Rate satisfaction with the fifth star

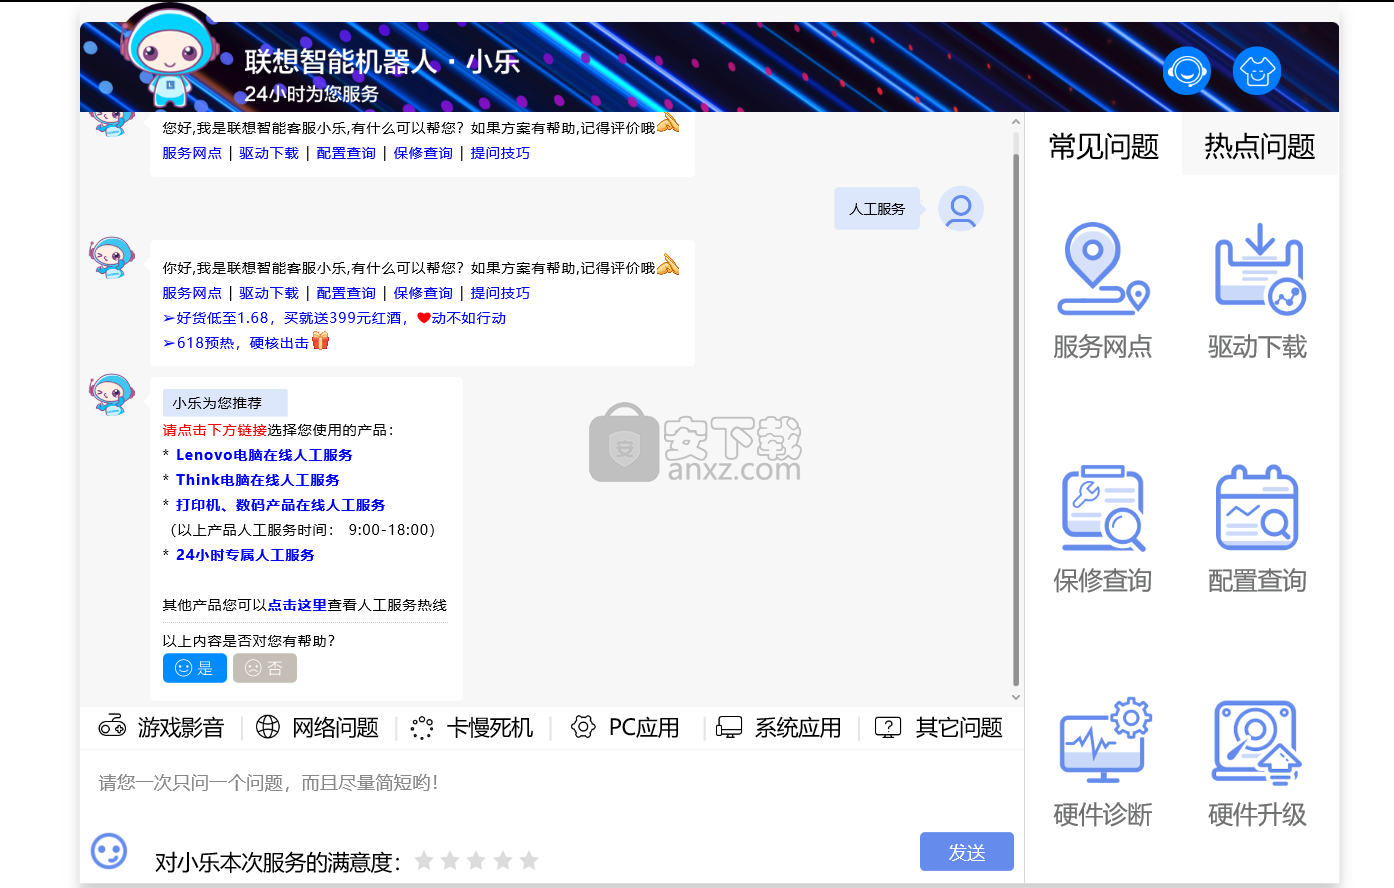pyautogui.click(x=529, y=860)
